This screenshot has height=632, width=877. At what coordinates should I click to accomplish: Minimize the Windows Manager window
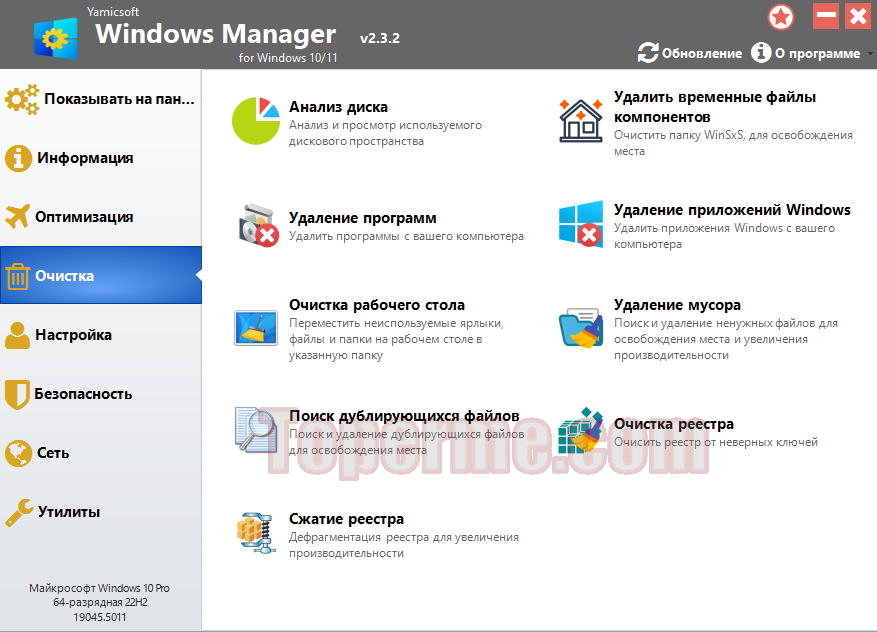point(826,16)
